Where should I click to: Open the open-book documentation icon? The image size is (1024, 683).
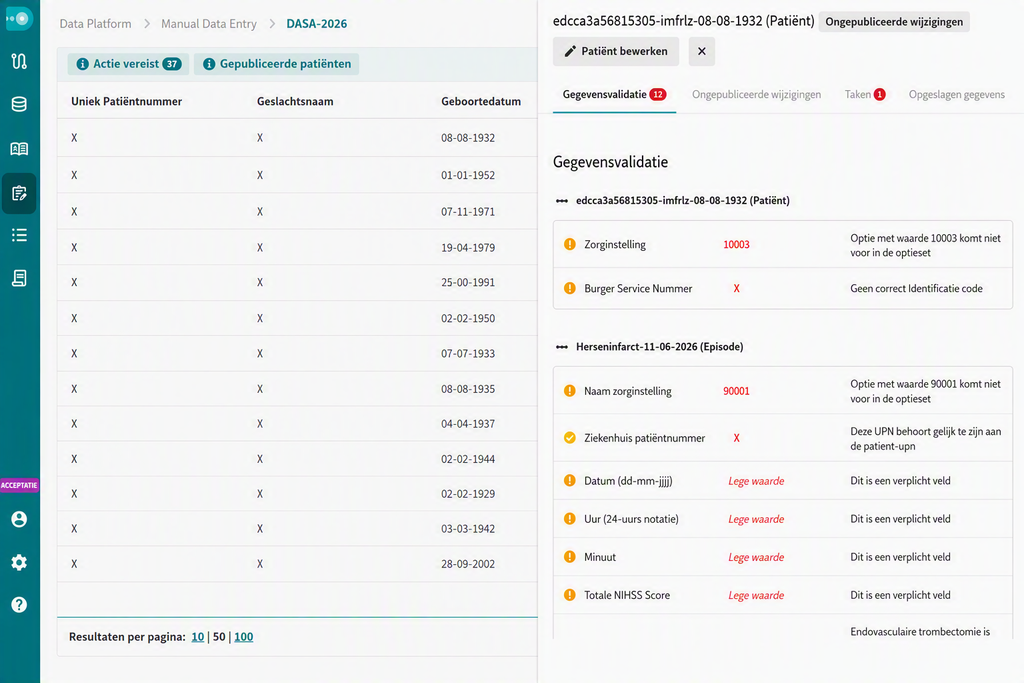[x=19, y=149]
